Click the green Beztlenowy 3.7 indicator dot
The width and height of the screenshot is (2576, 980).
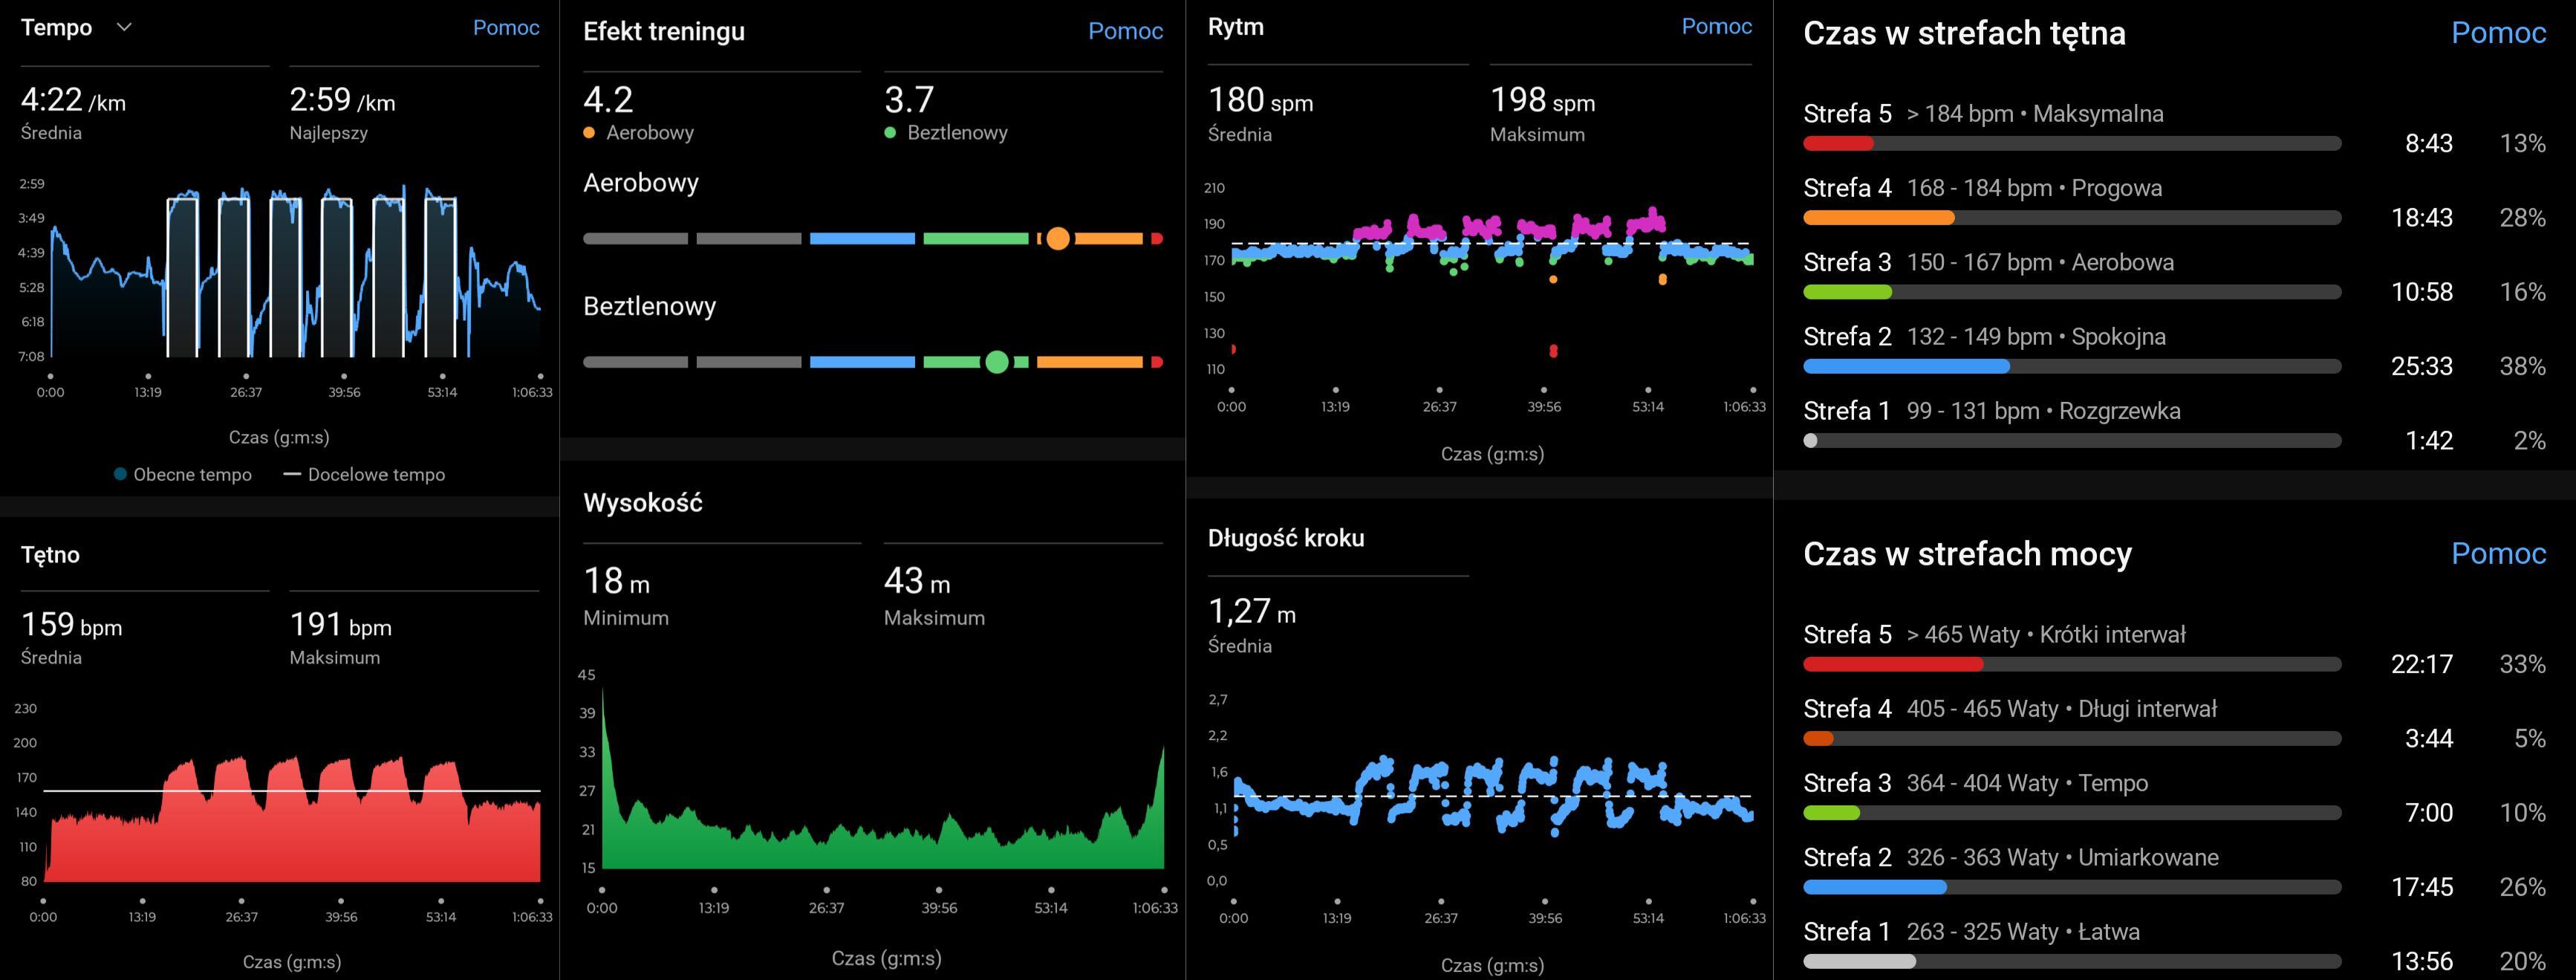pos(890,133)
